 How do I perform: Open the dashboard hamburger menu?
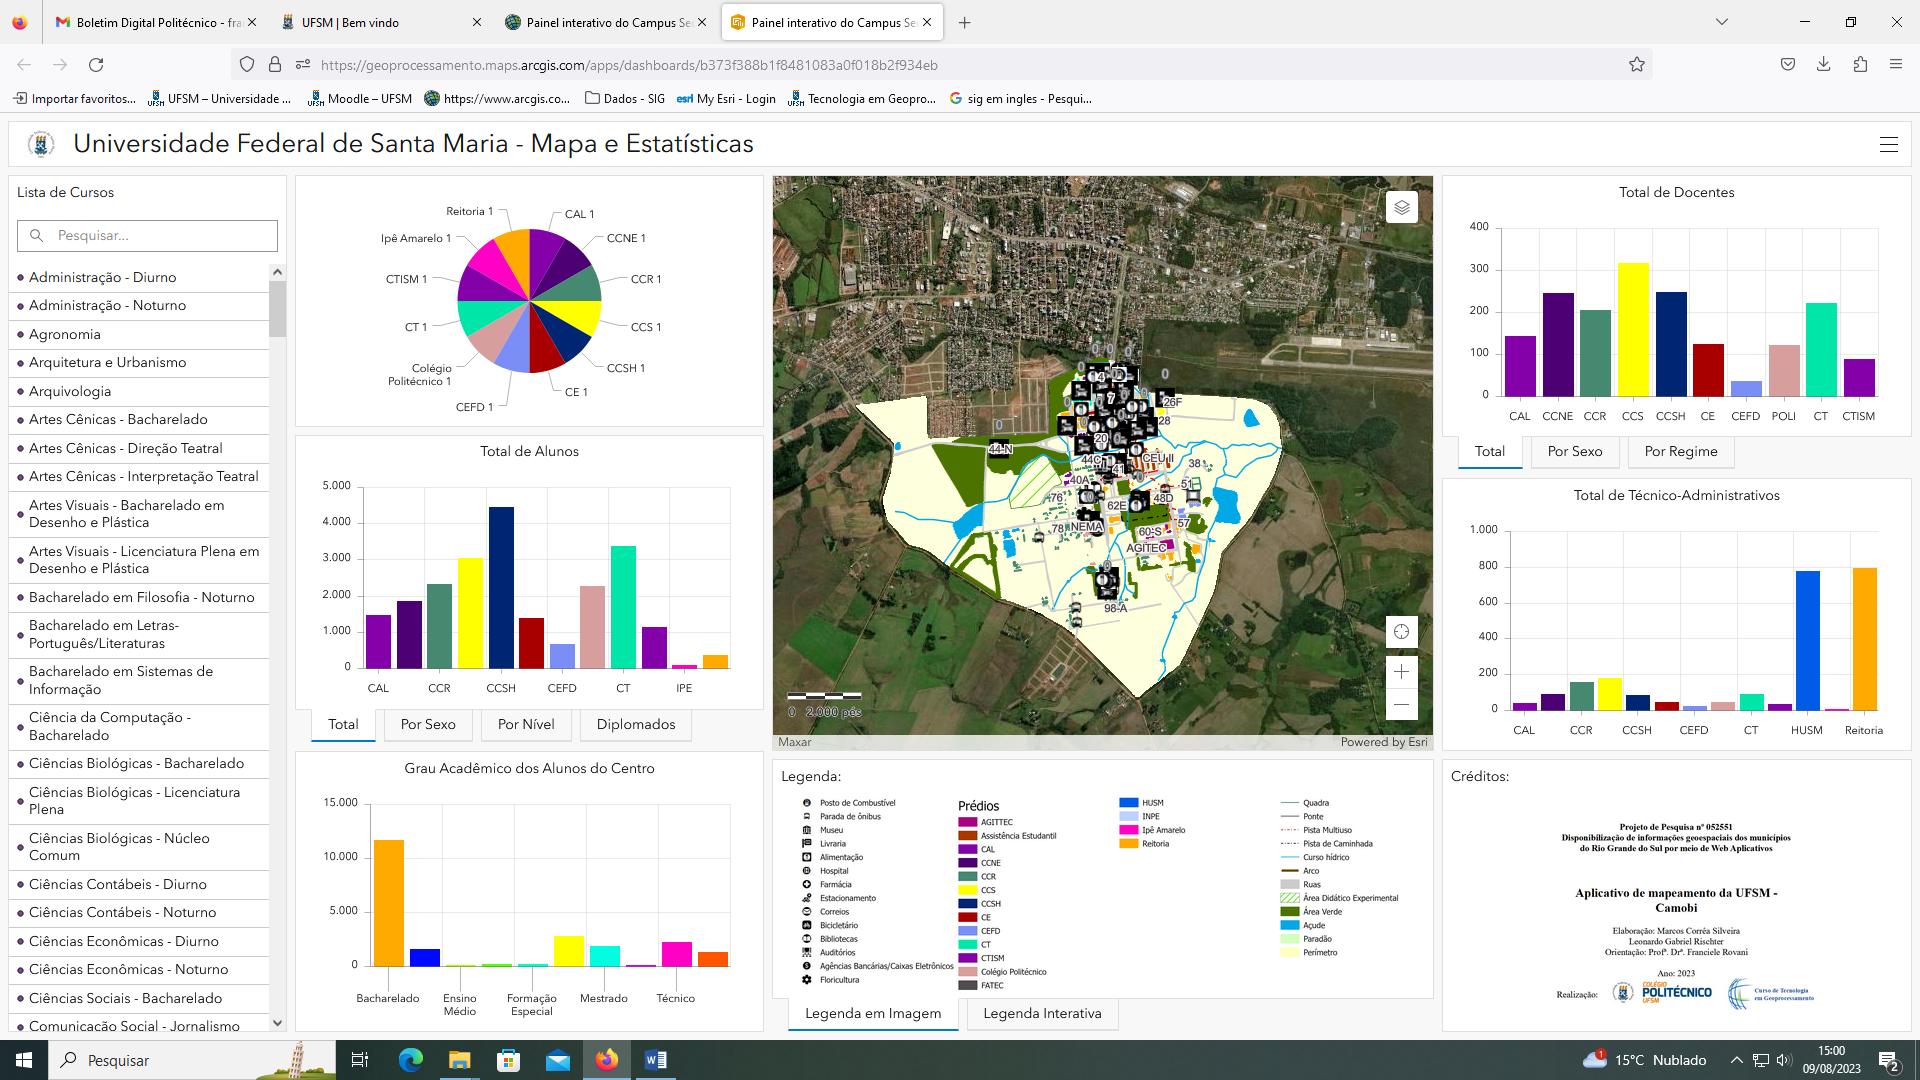[x=1888, y=144]
